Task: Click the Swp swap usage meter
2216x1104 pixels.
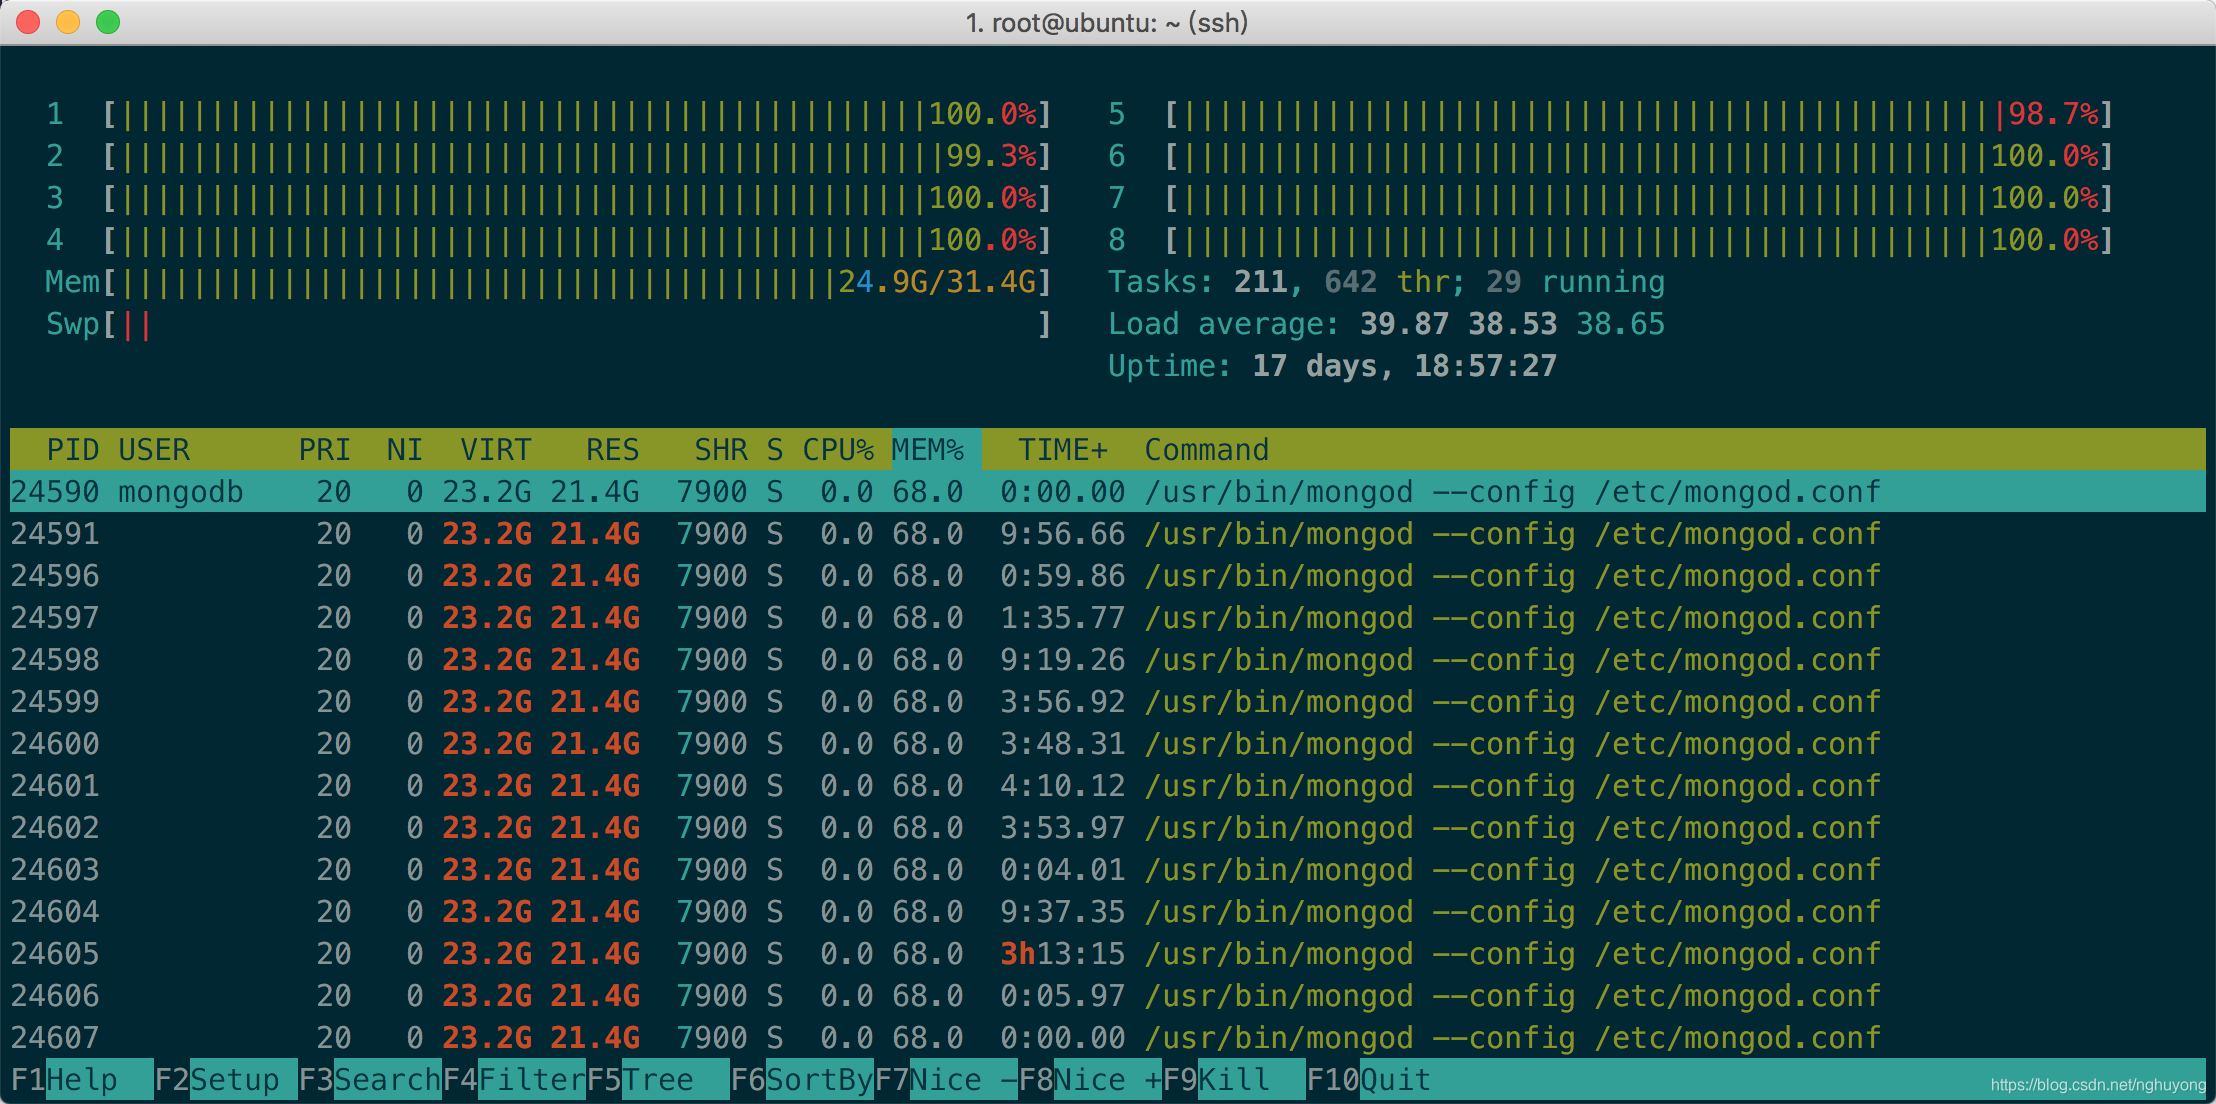Action: point(550,324)
